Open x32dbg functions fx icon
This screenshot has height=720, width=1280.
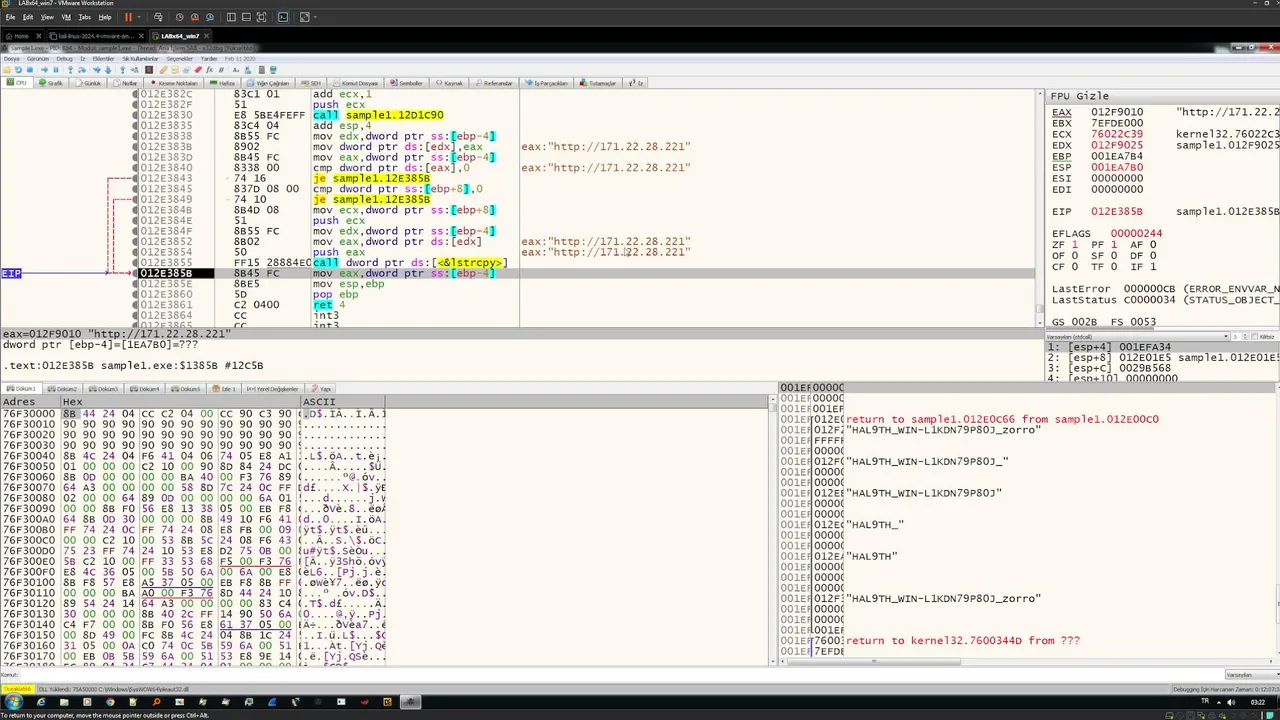coord(209,70)
